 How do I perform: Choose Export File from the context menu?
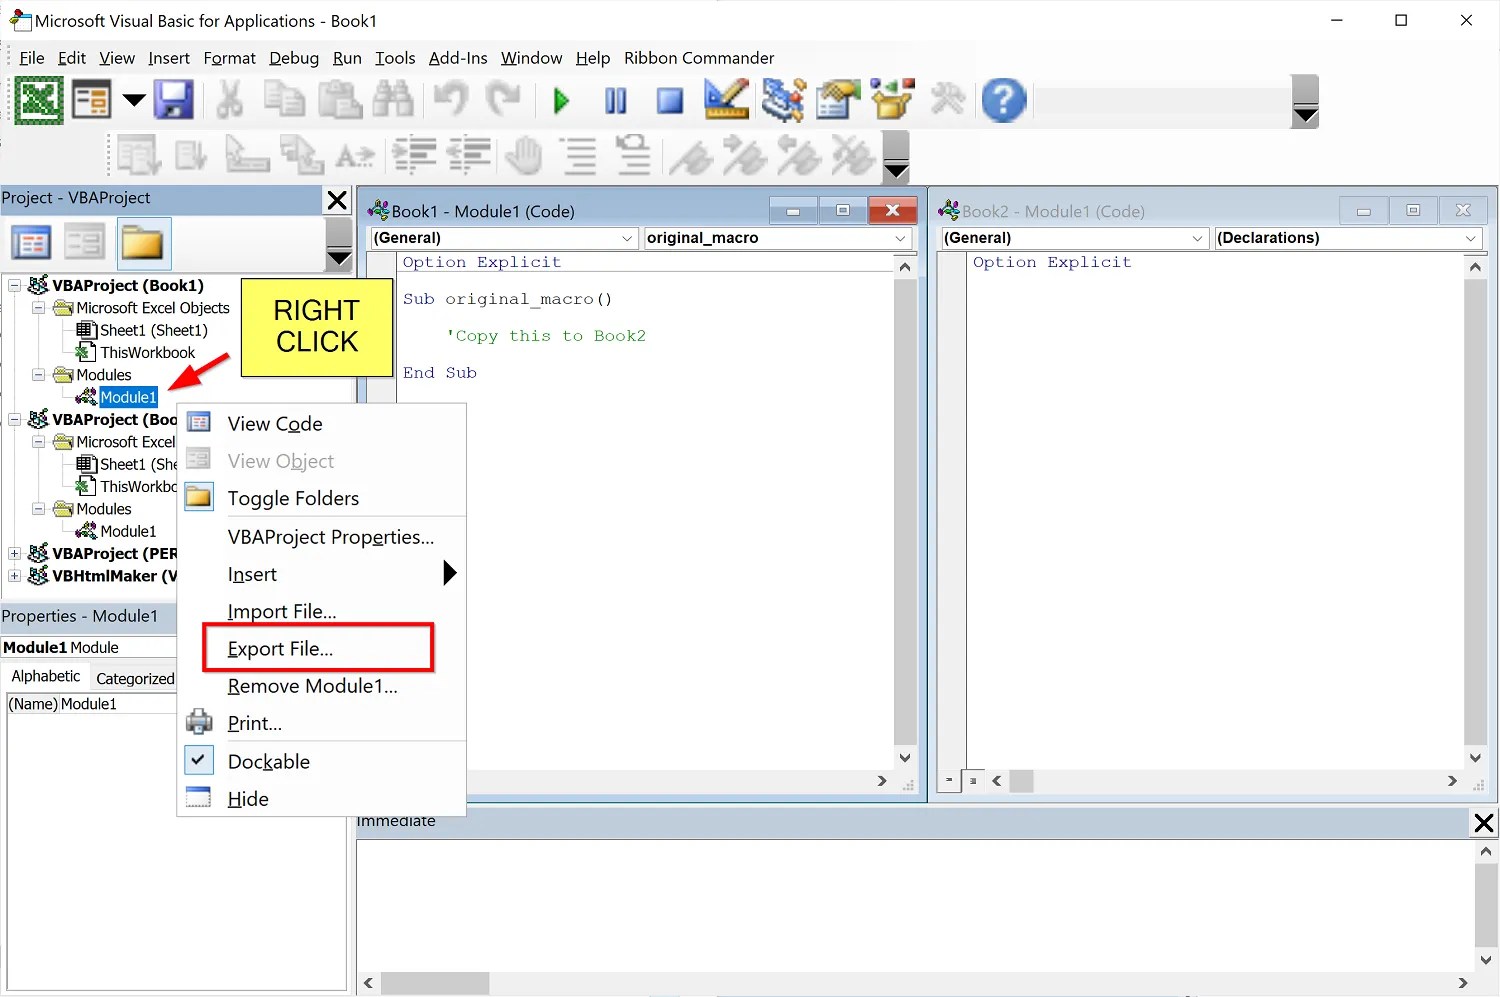(278, 648)
